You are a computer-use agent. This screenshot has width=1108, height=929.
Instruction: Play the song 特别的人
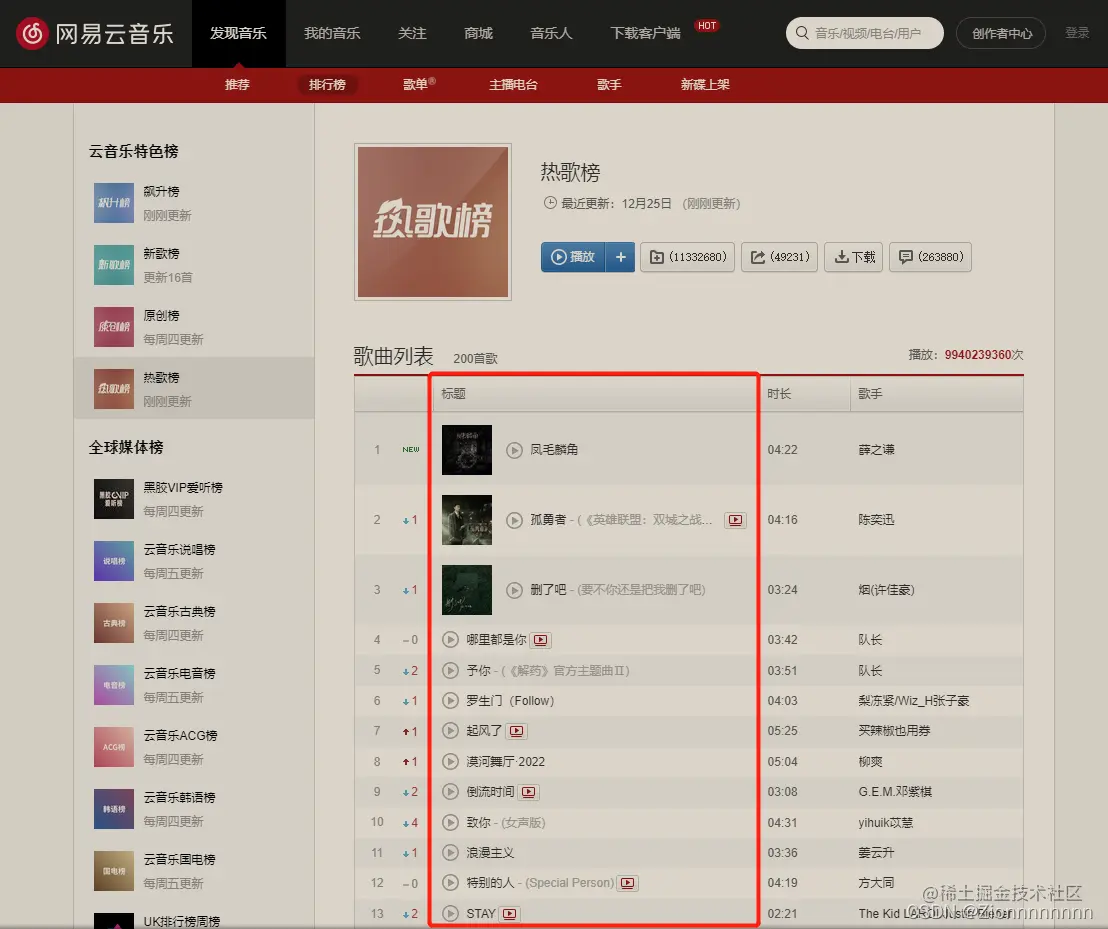(450, 883)
